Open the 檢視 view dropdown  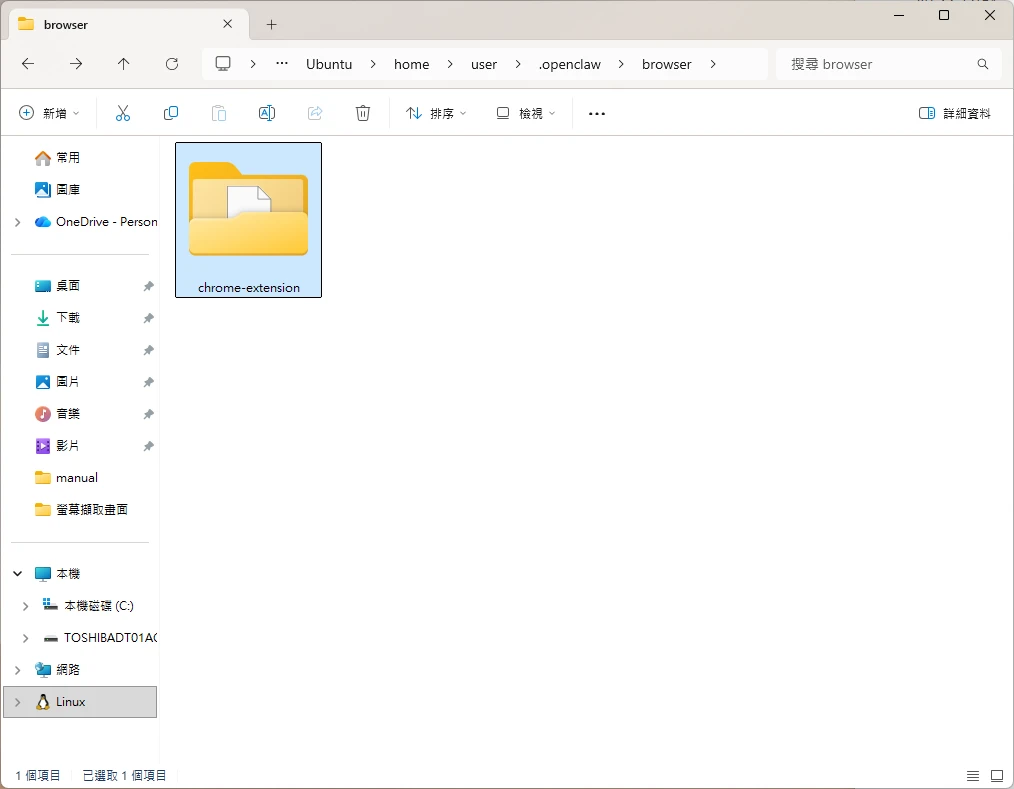[x=525, y=114]
